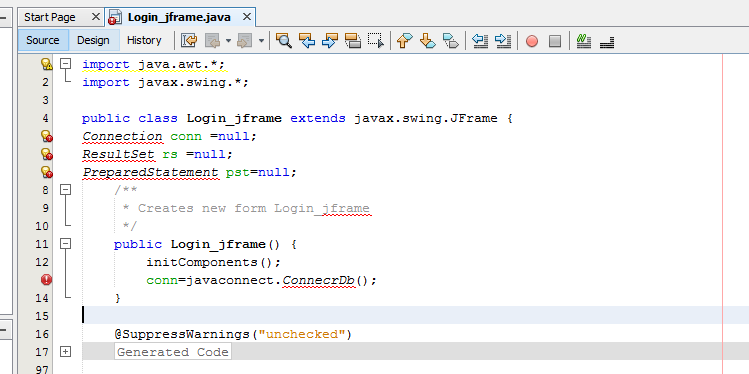Click error lightbulb beside ResultSet rs line
Image resolution: width=749 pixels, height=374 pixels.
pyautogui.click(x=46, y=154)
